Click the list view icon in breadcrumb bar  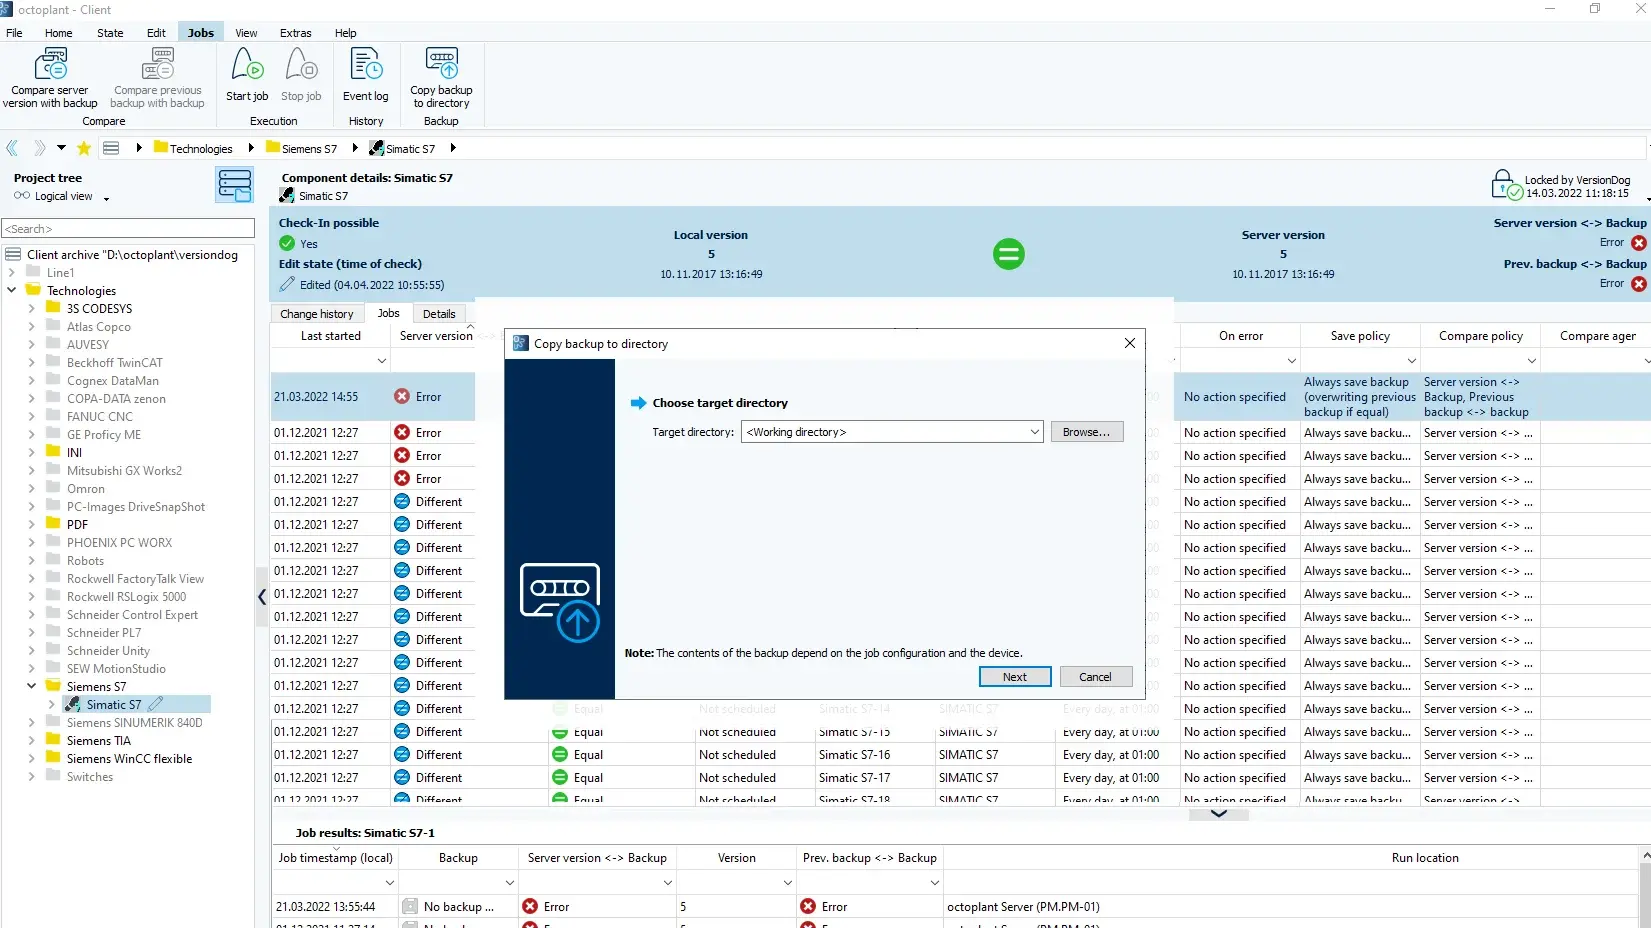click(x=111, y=148)
